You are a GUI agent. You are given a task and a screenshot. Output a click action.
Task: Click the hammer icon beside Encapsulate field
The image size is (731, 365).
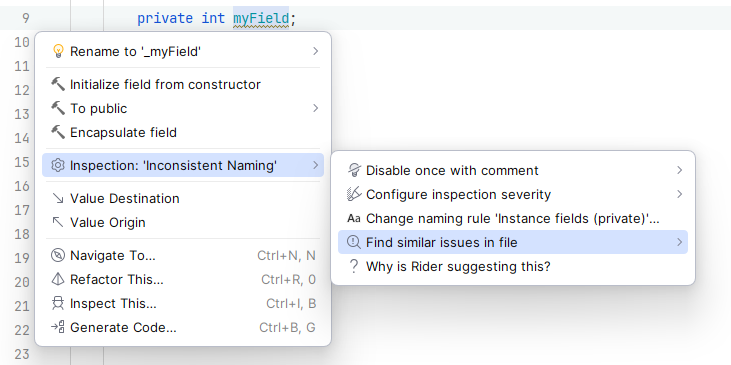(x=58, y=132)
